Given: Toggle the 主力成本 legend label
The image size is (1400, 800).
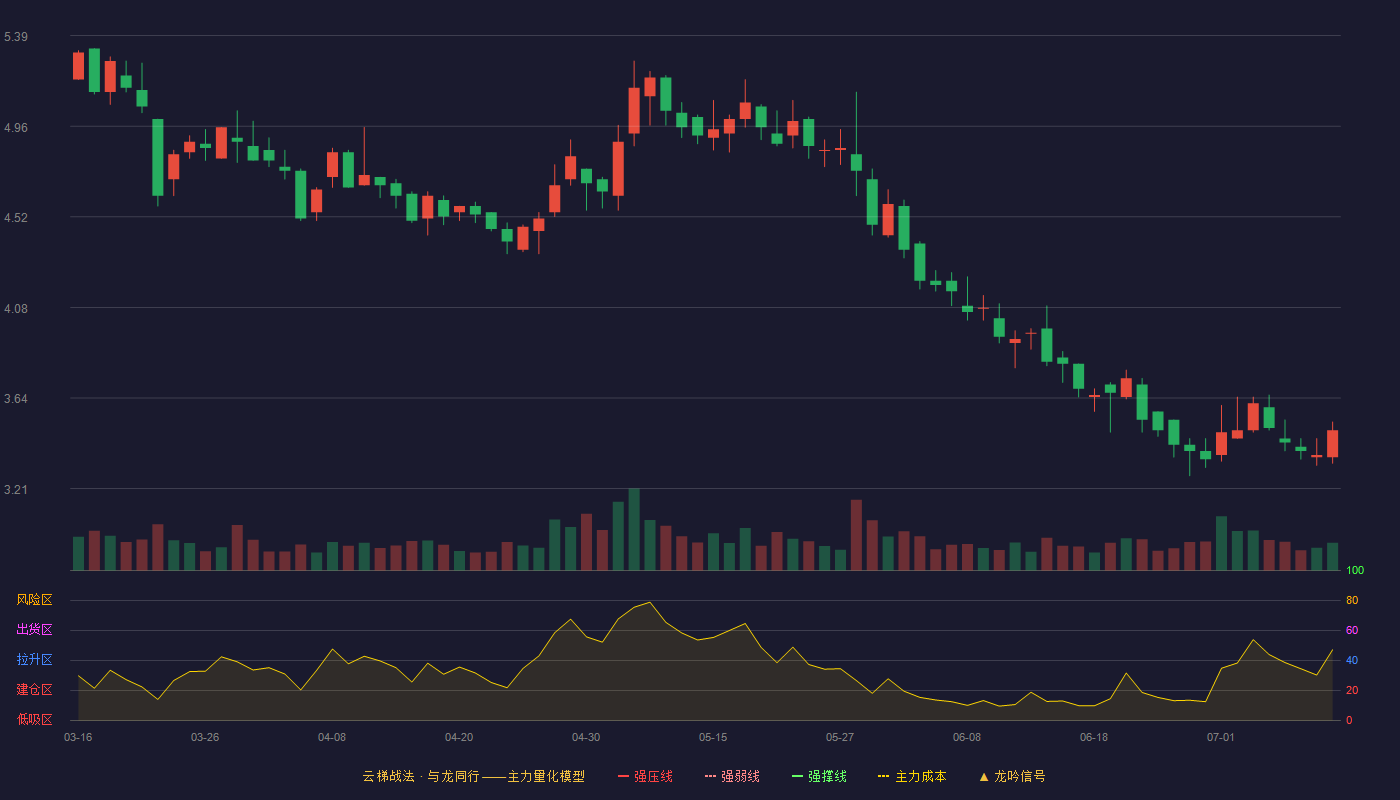Looking at the screenshot, I should click(920, 776).
